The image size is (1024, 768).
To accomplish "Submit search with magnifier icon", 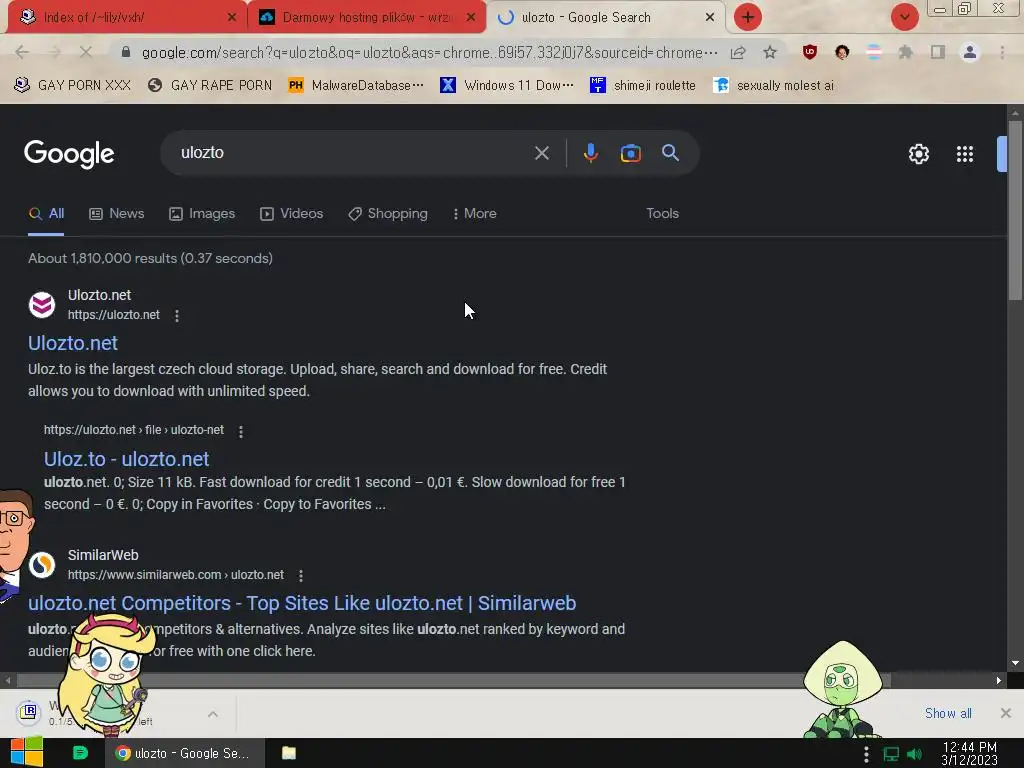I will coord(670,153).
